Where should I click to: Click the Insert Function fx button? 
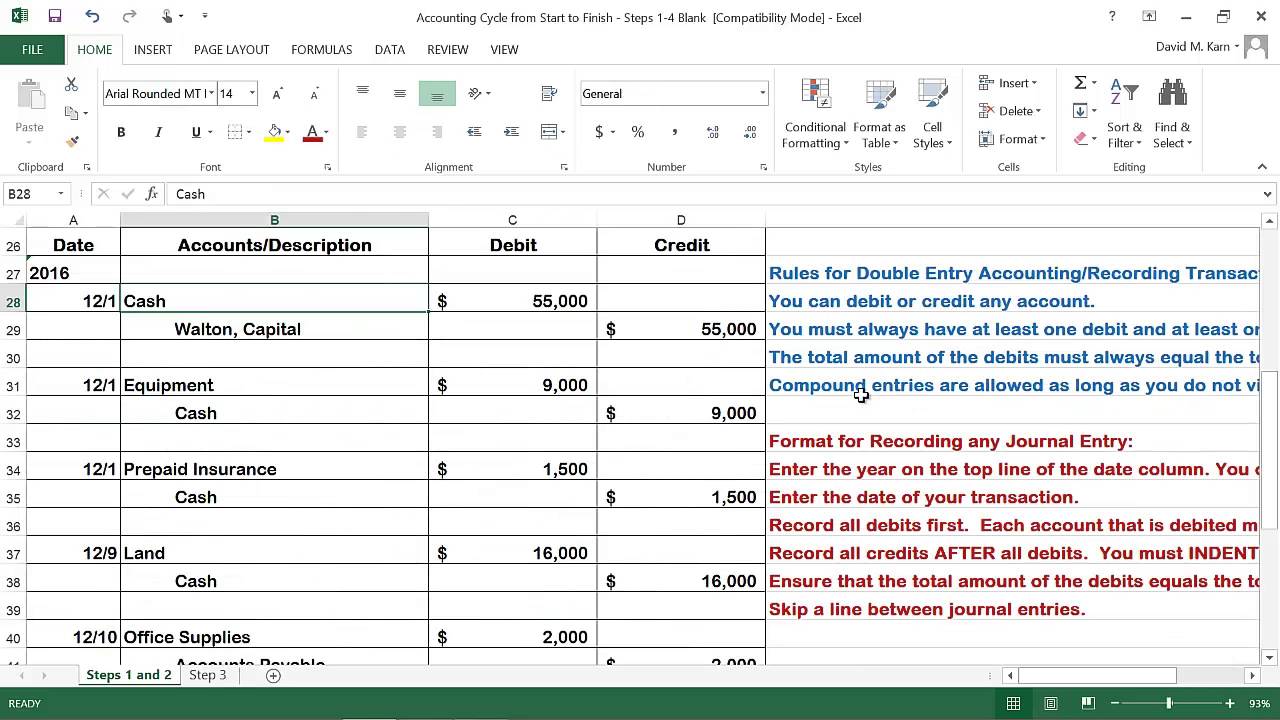point(152,194)
